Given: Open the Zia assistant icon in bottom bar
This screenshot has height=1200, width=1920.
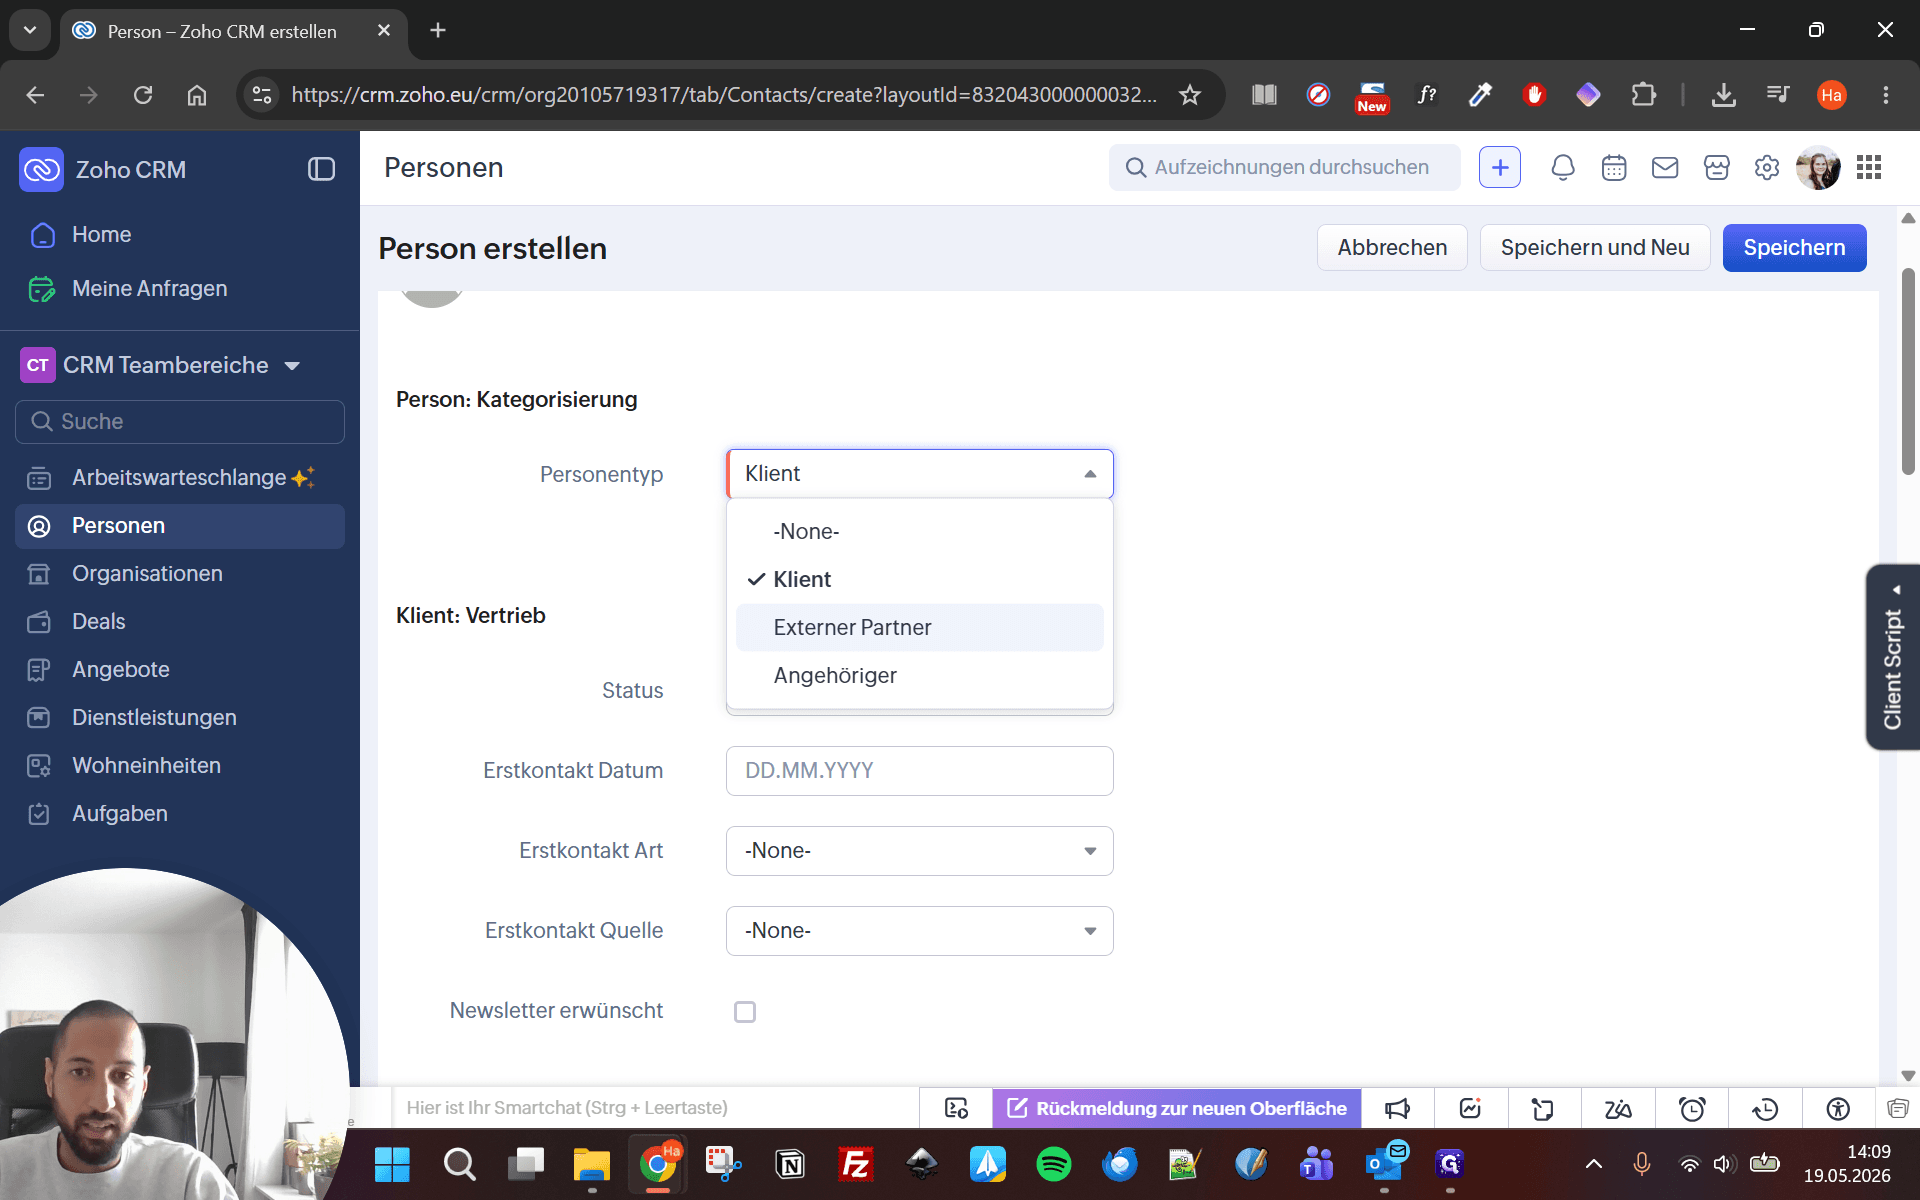Looking at the screenshot, I should click(1618, 1108).
